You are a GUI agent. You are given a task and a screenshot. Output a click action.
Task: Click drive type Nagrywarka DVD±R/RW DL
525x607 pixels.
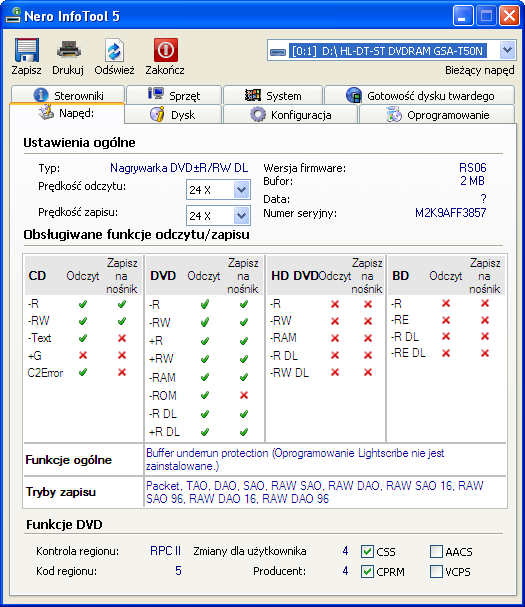pyautogui.click(x=179, y=168)
